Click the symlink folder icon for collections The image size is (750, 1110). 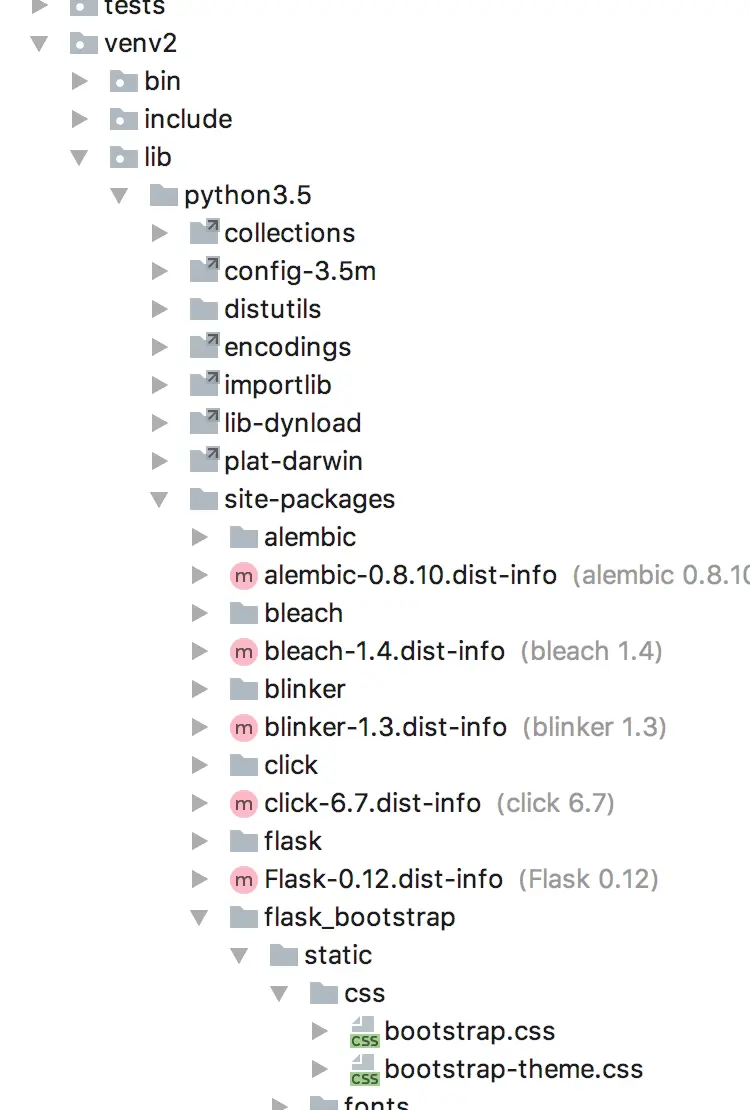(x=205, y=232)
